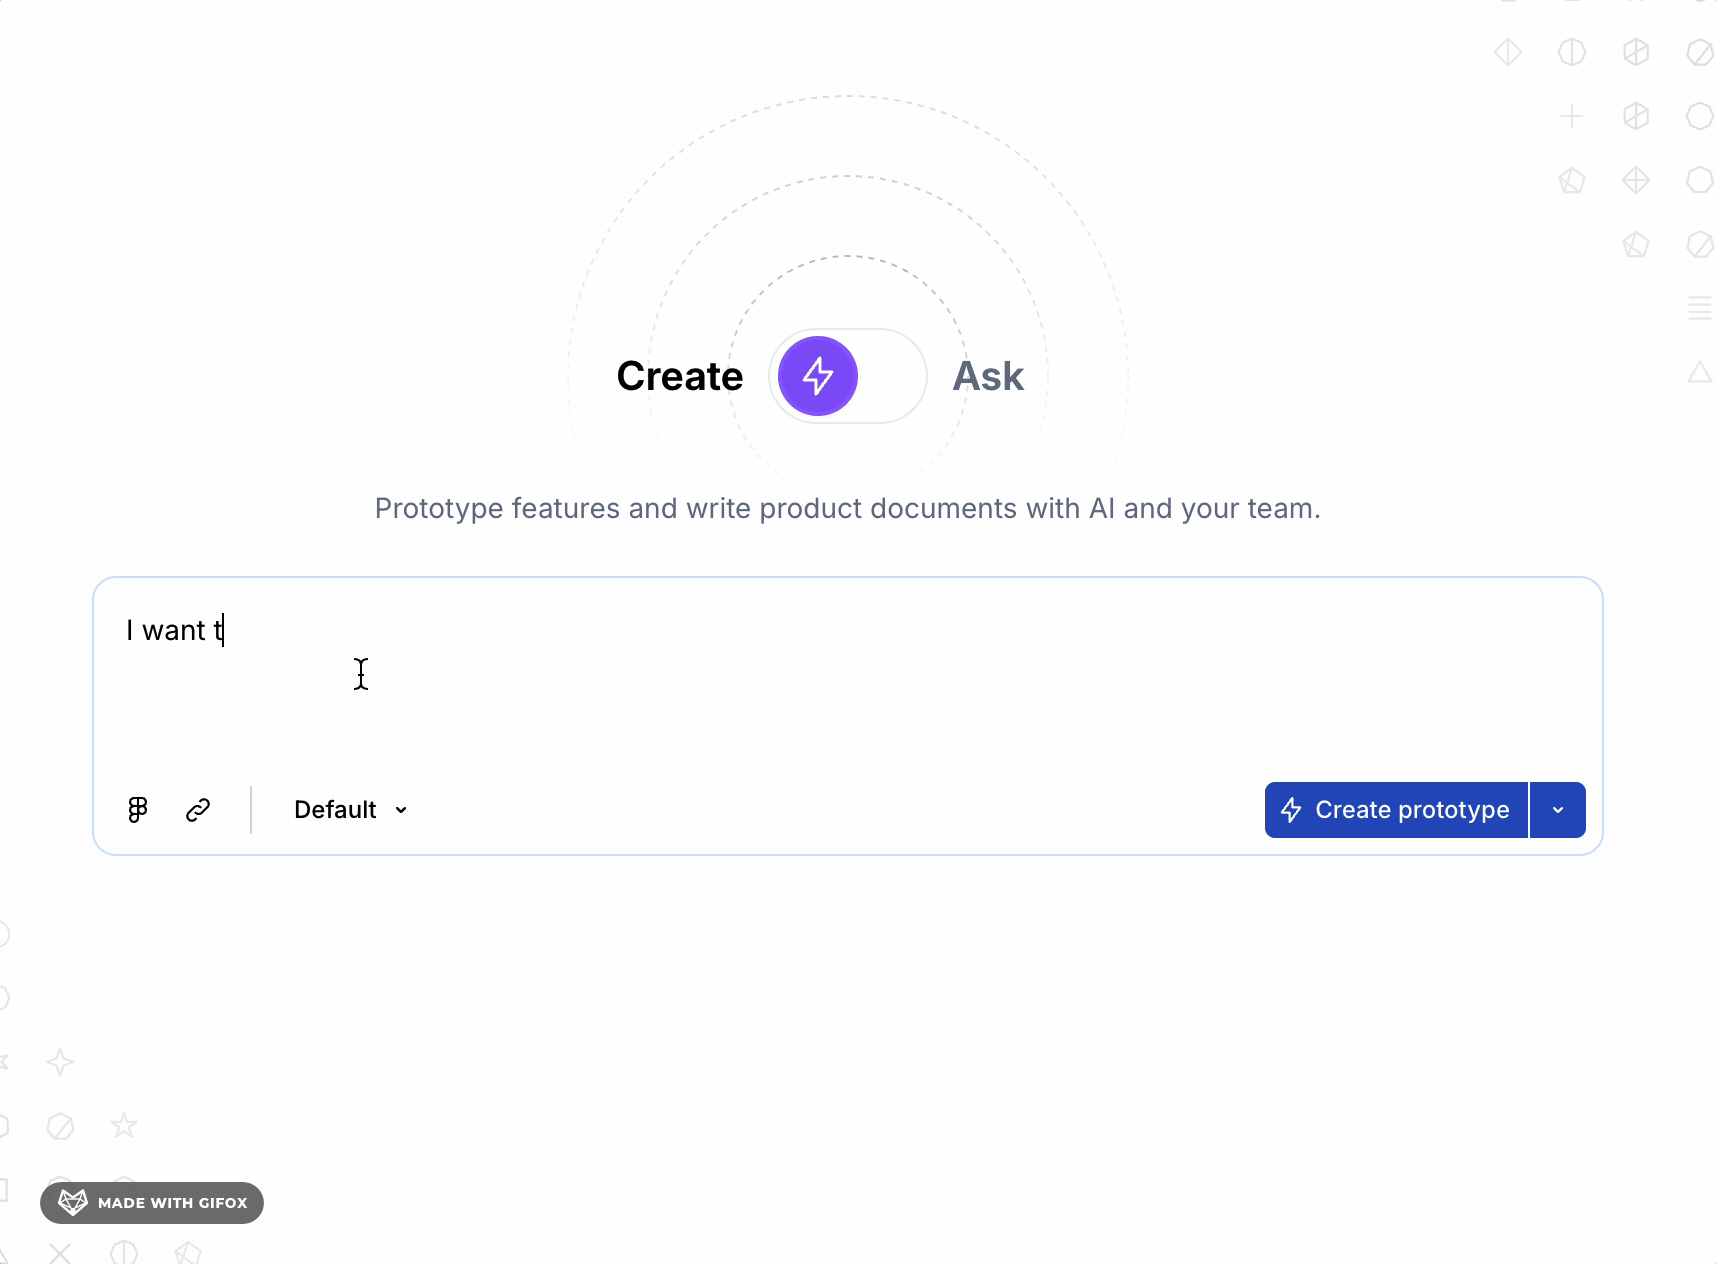
Task: Click the tagline text under the toggle
Action: tap(847, 509)
